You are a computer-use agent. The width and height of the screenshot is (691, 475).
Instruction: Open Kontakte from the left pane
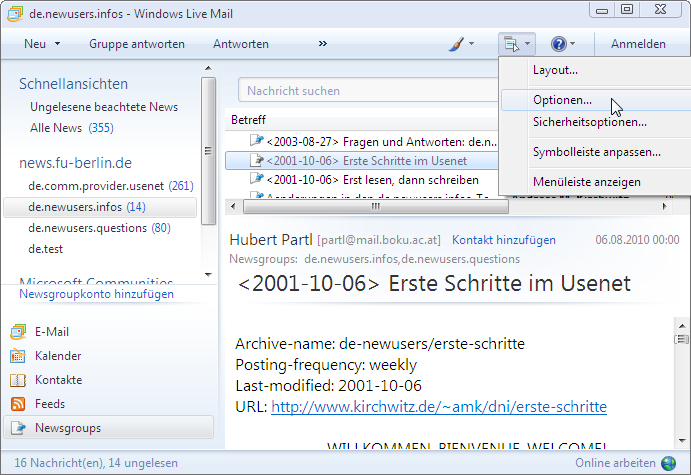pyautogui.click(x=58, y=380)
